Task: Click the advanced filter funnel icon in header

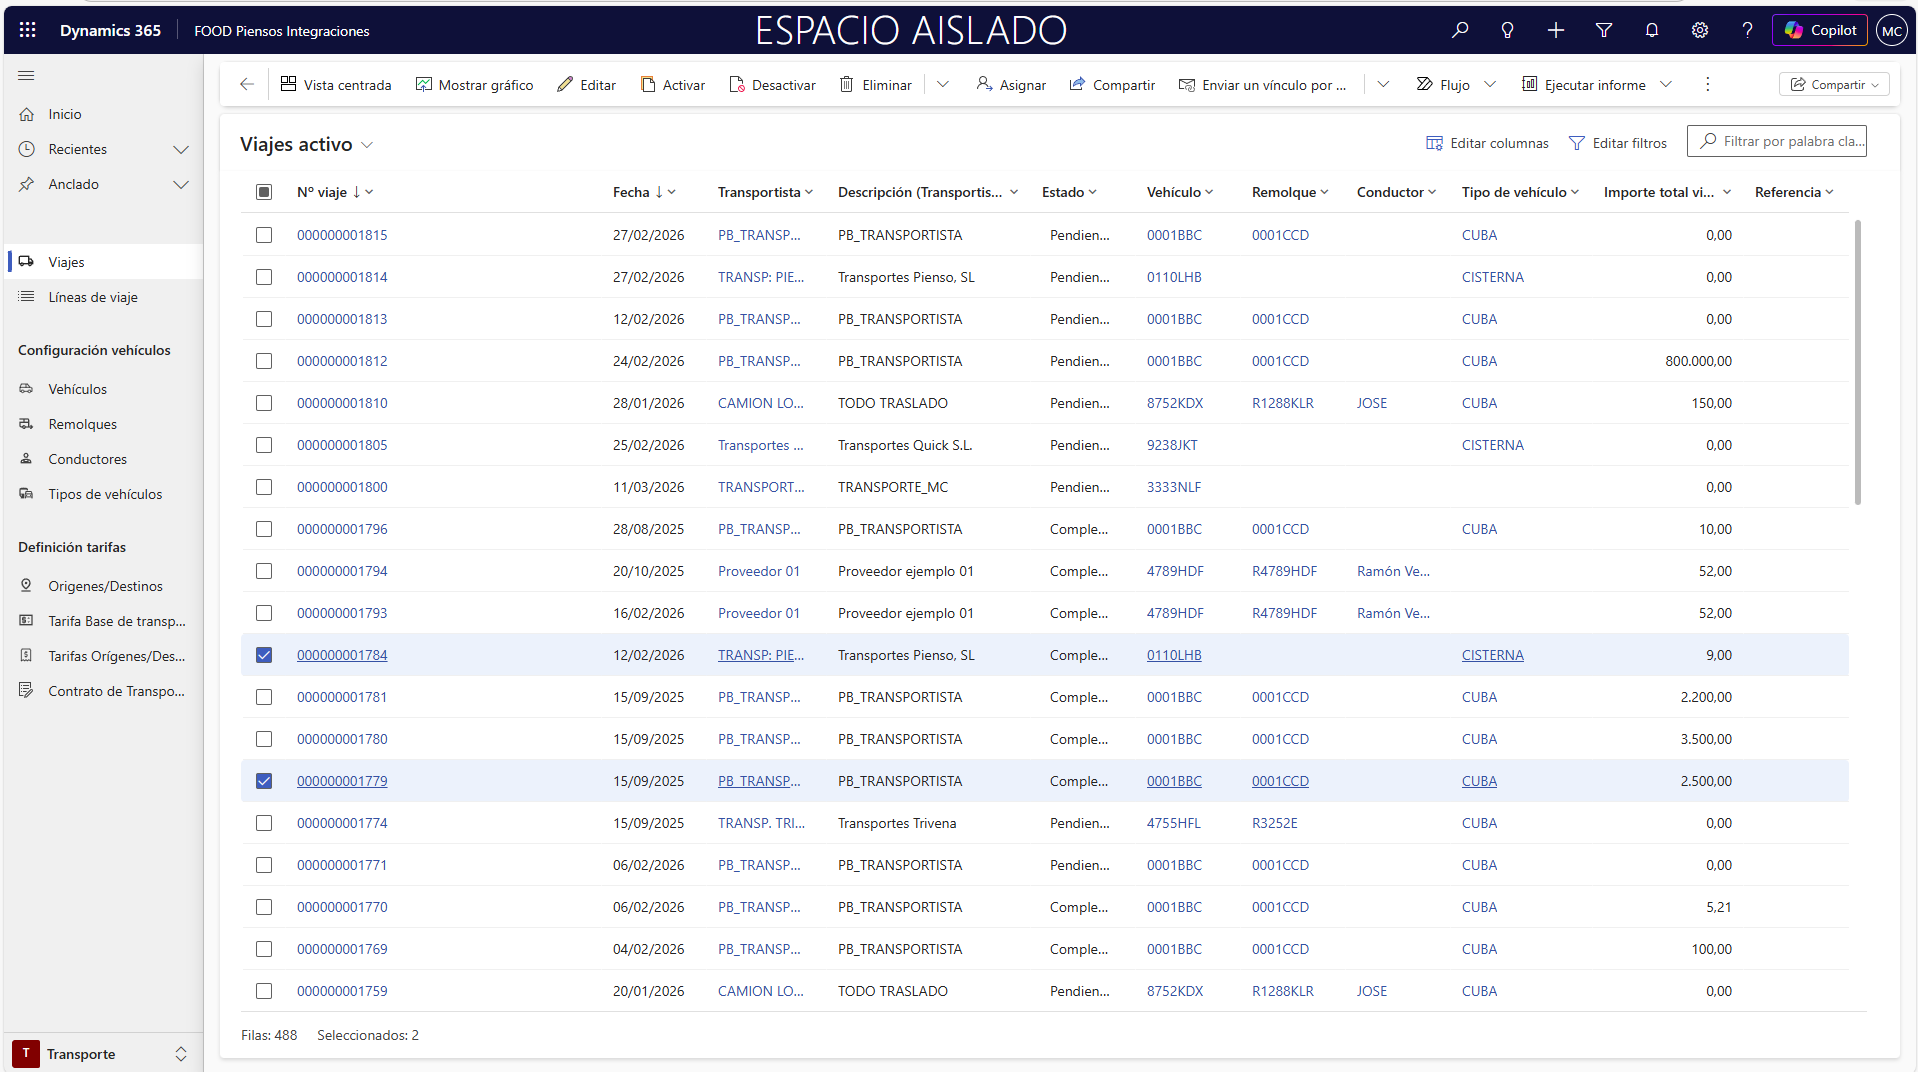Action: pyautogui.click(x=1604, y=30)
